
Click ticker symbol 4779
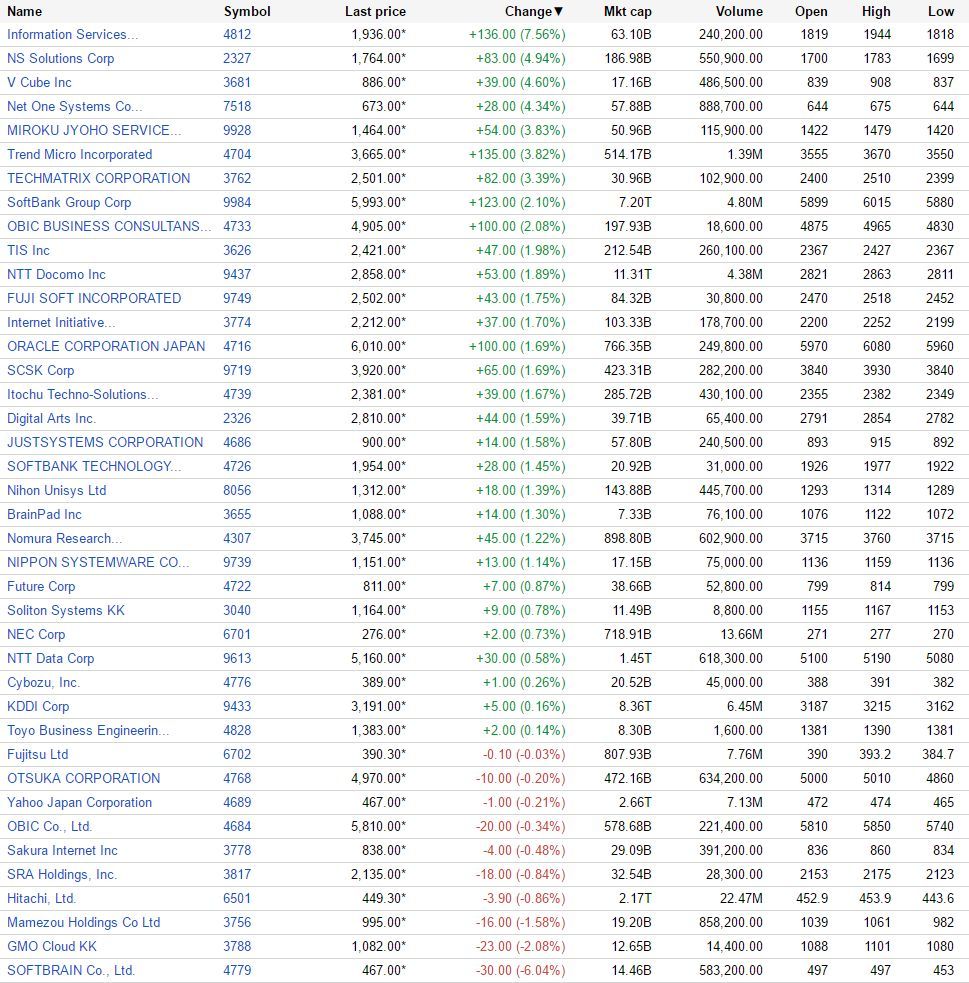pyautogui.click(x=237, y=970)
